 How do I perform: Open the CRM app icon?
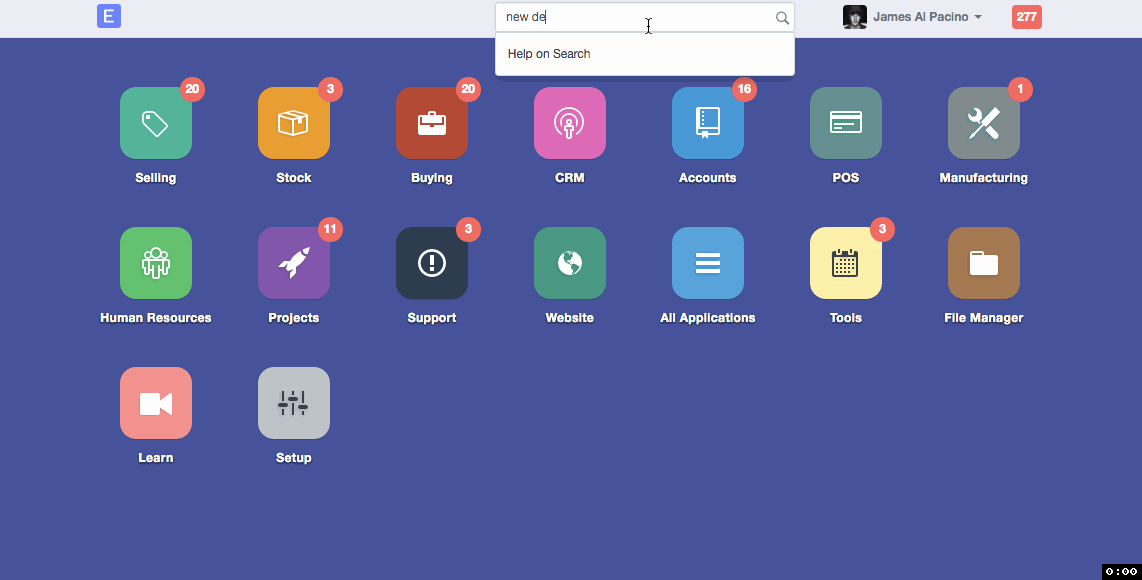pos(570,123)
